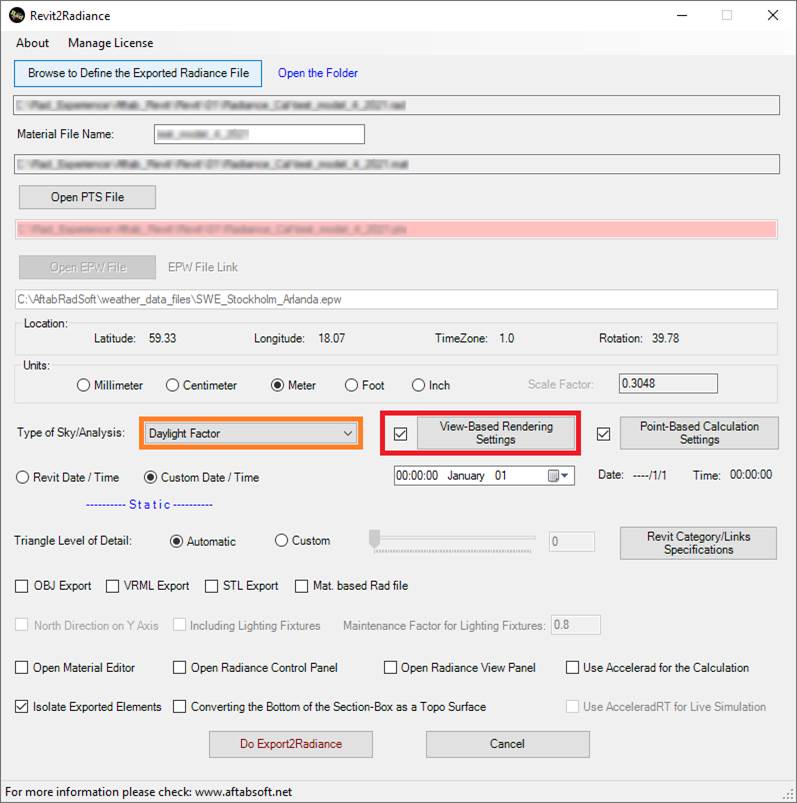Check Open Radiance View Panel
Screen dimensions: 797x803
390,668
